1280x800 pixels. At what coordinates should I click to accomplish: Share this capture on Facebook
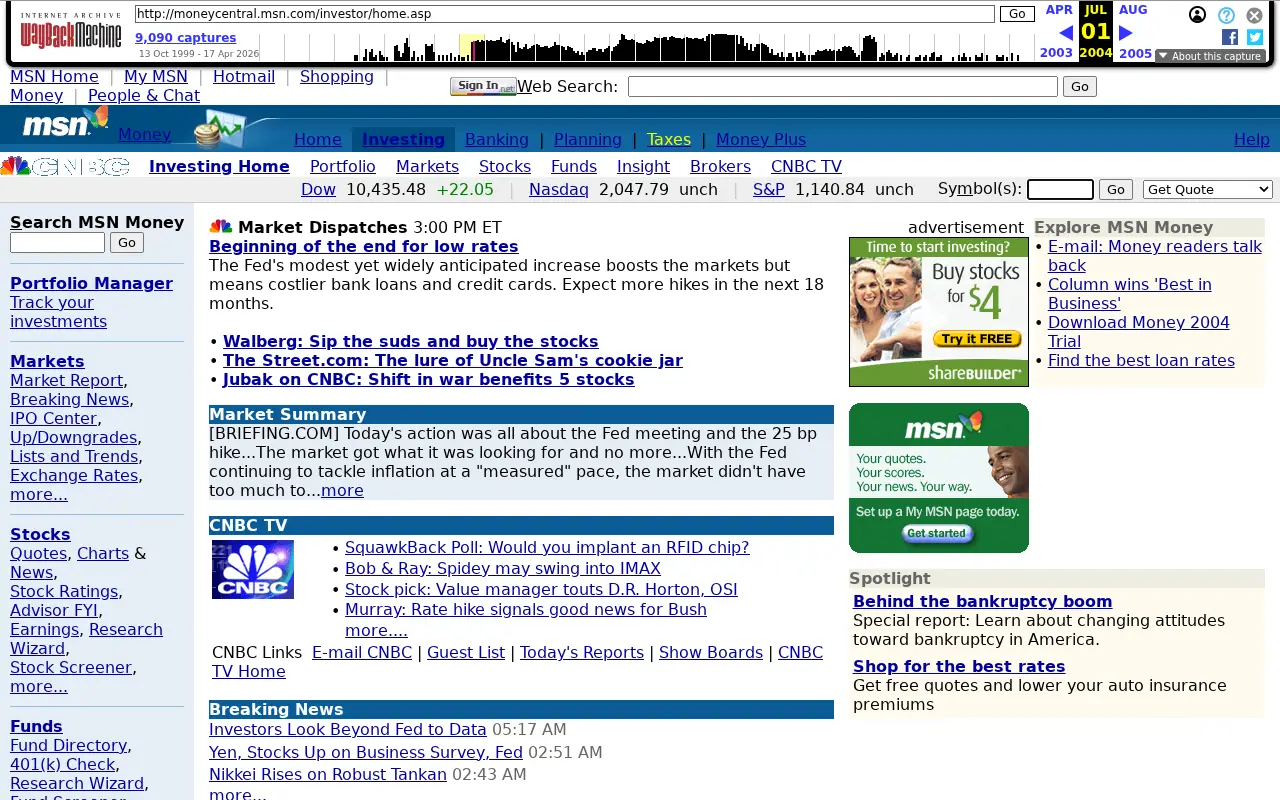1230,37
